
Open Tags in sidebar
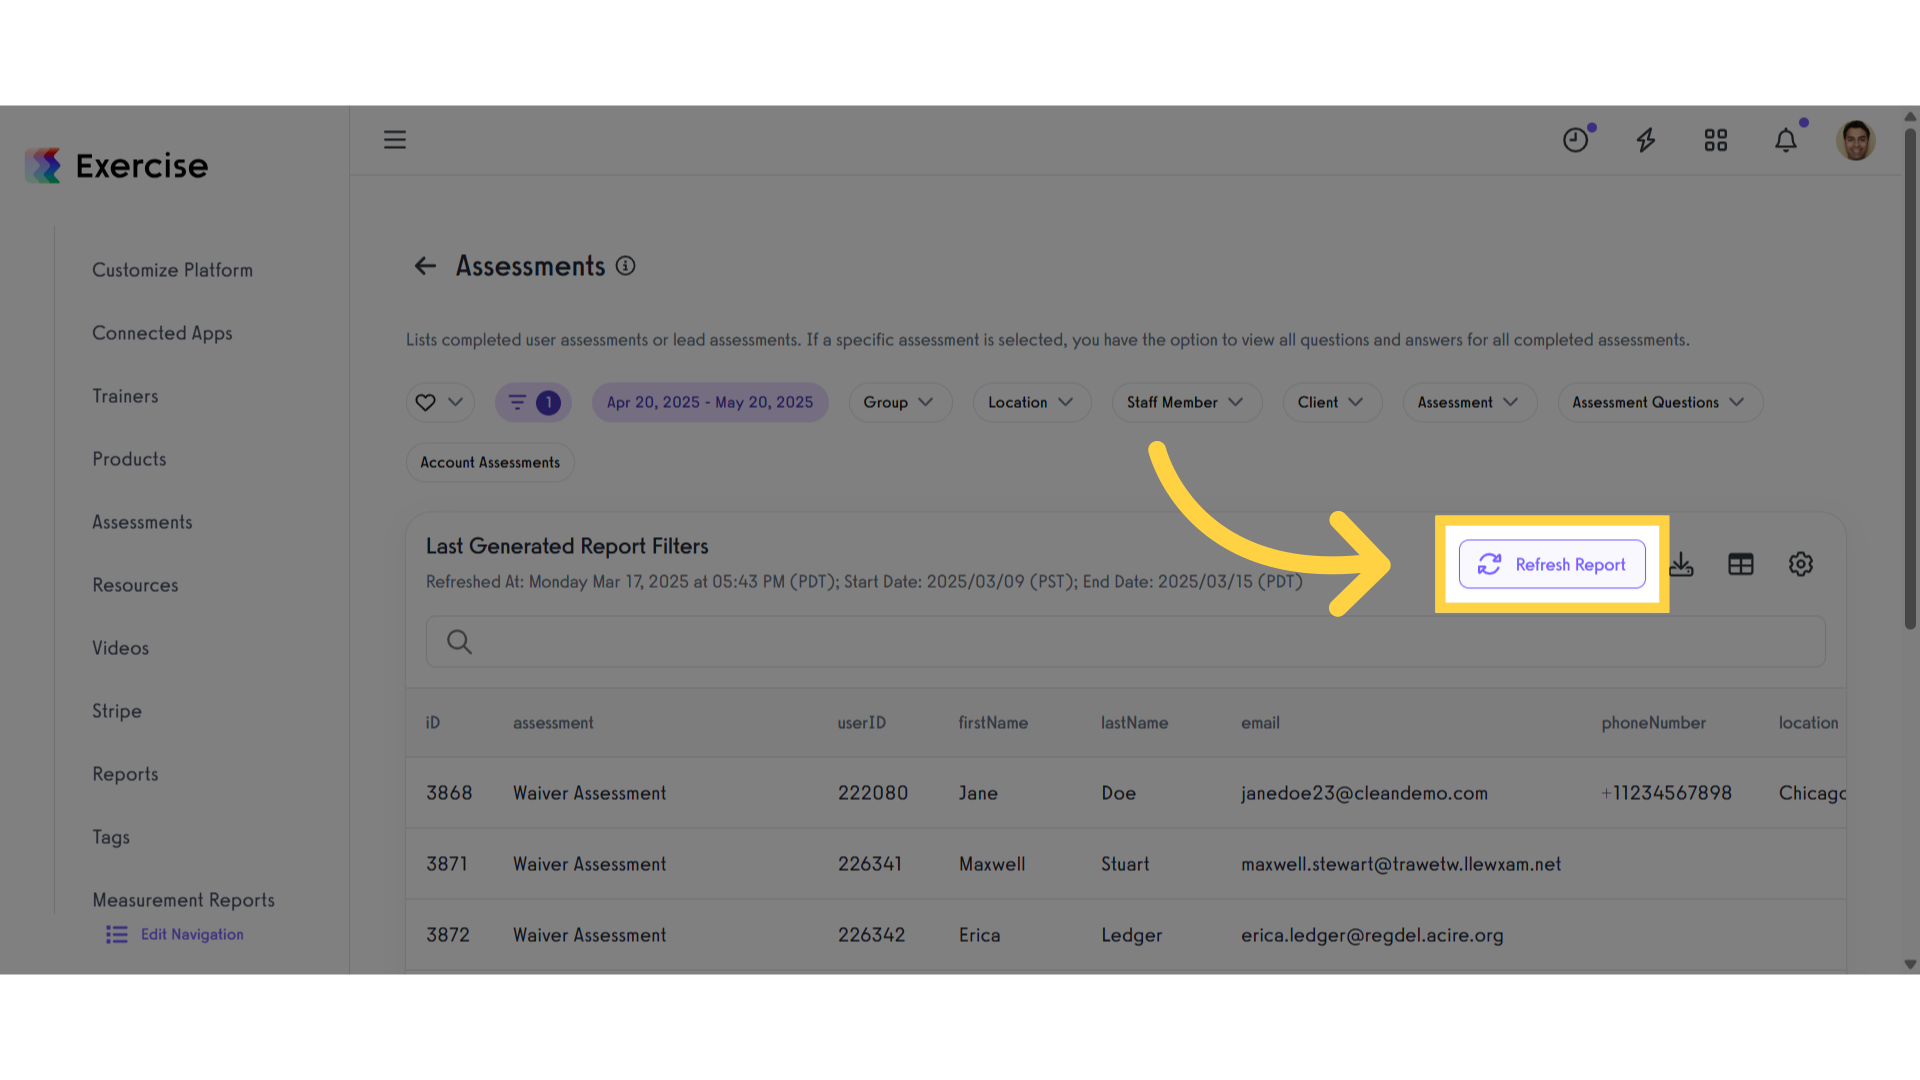(x=111, y=837)
